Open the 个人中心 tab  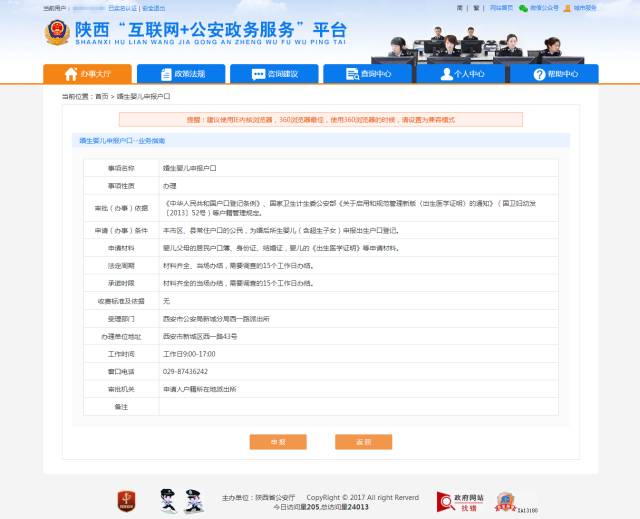461,74
